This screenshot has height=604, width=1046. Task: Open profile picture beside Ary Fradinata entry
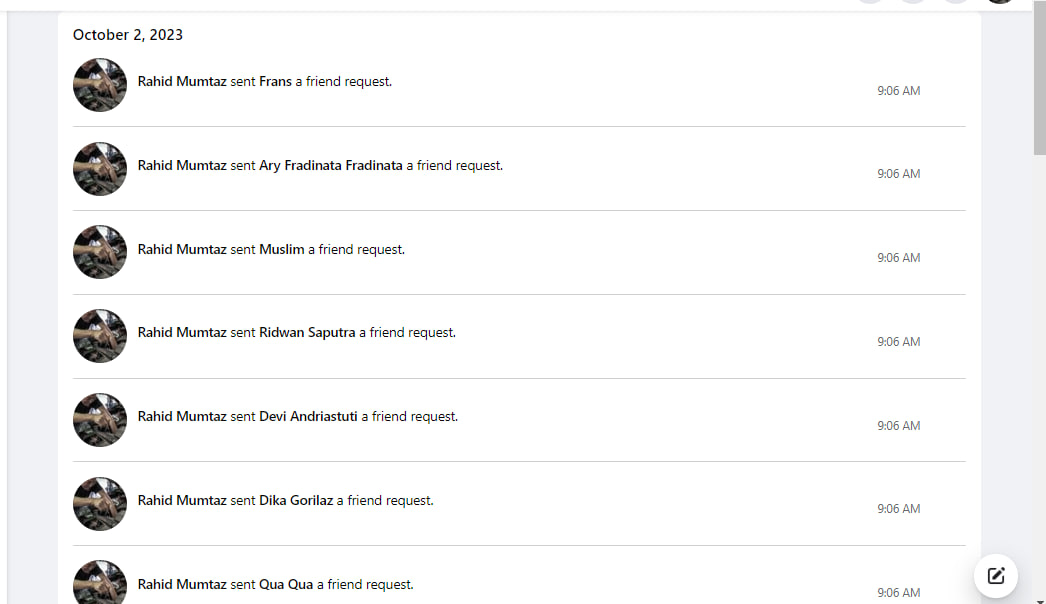tap(100, 169)
